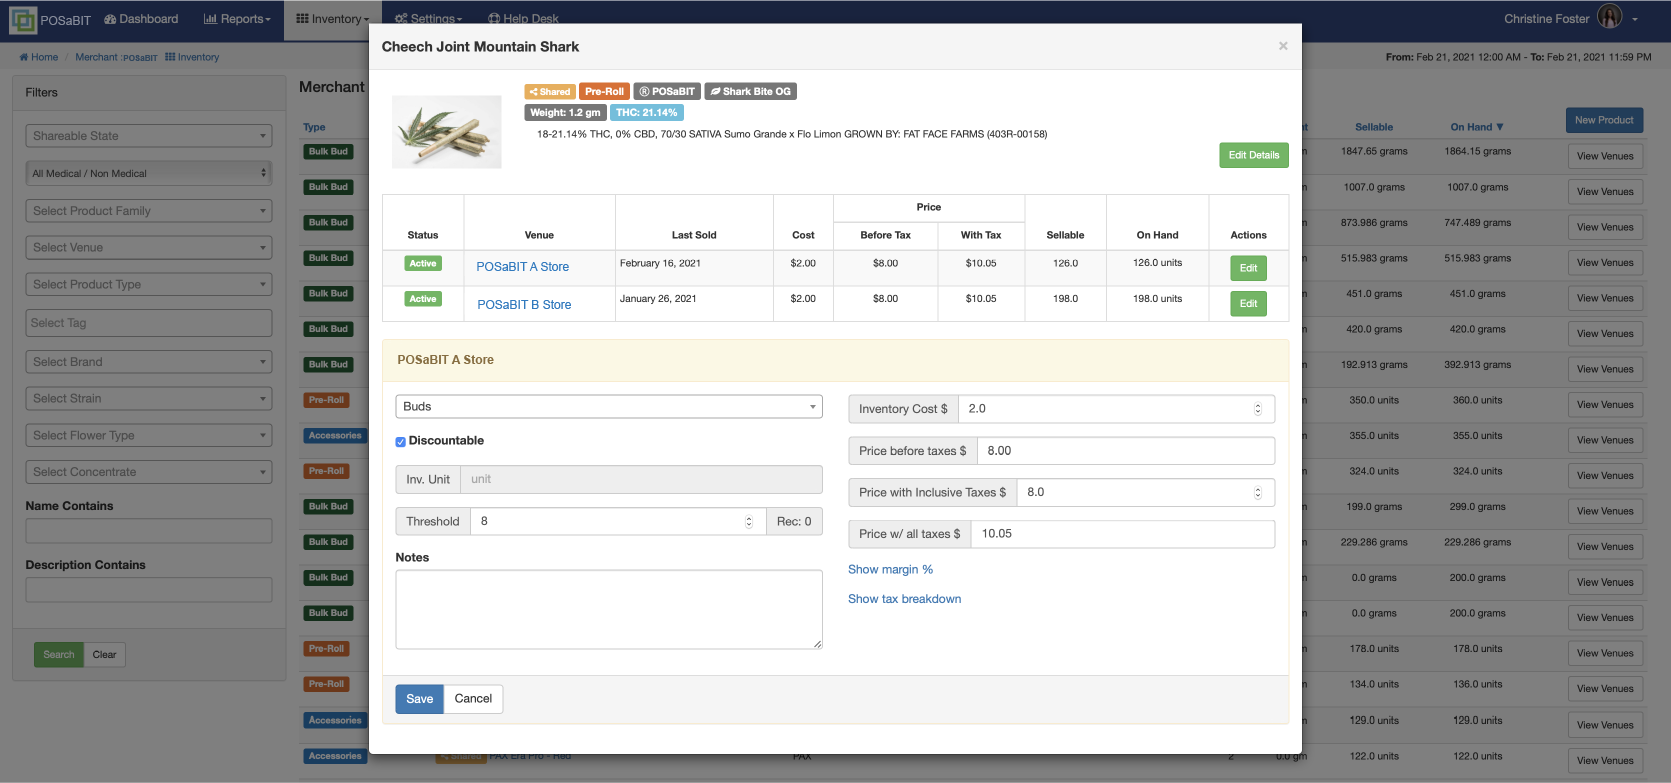1671x783 pixels.
Task: Expand Select Flower Type dropdown
Action: click(149, 435)
